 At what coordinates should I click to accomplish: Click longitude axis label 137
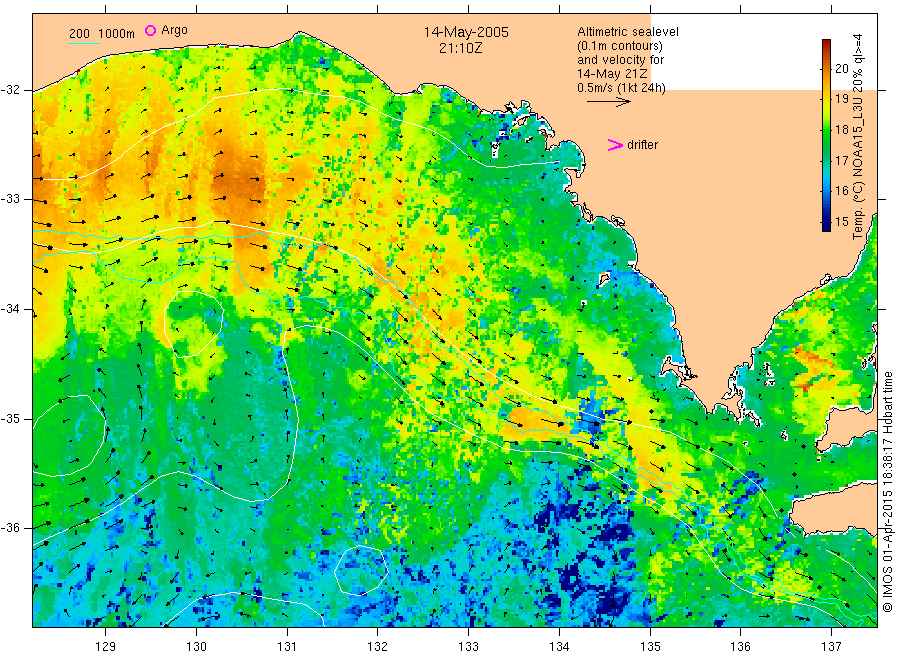point(831,647)
